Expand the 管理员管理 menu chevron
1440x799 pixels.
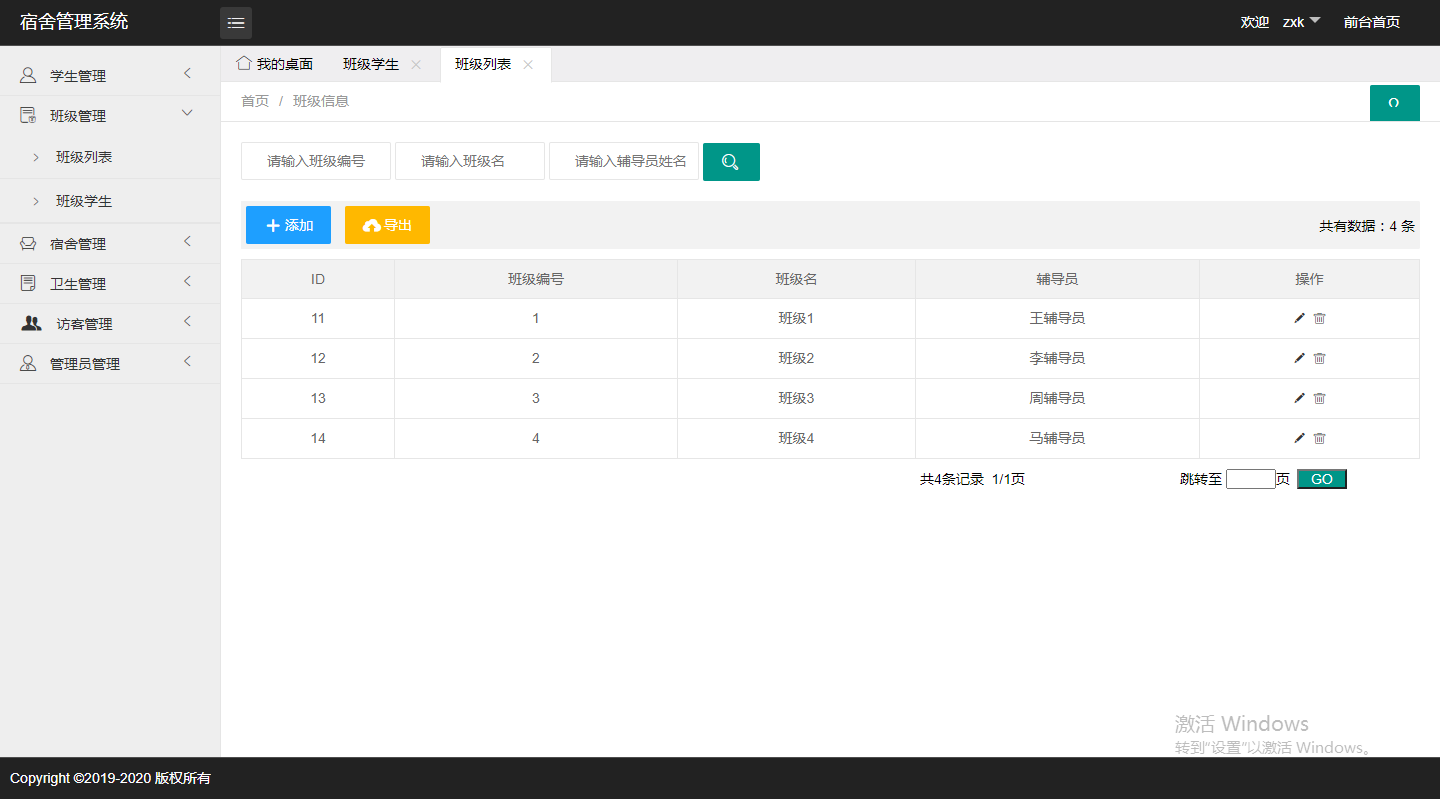(187, 361)
